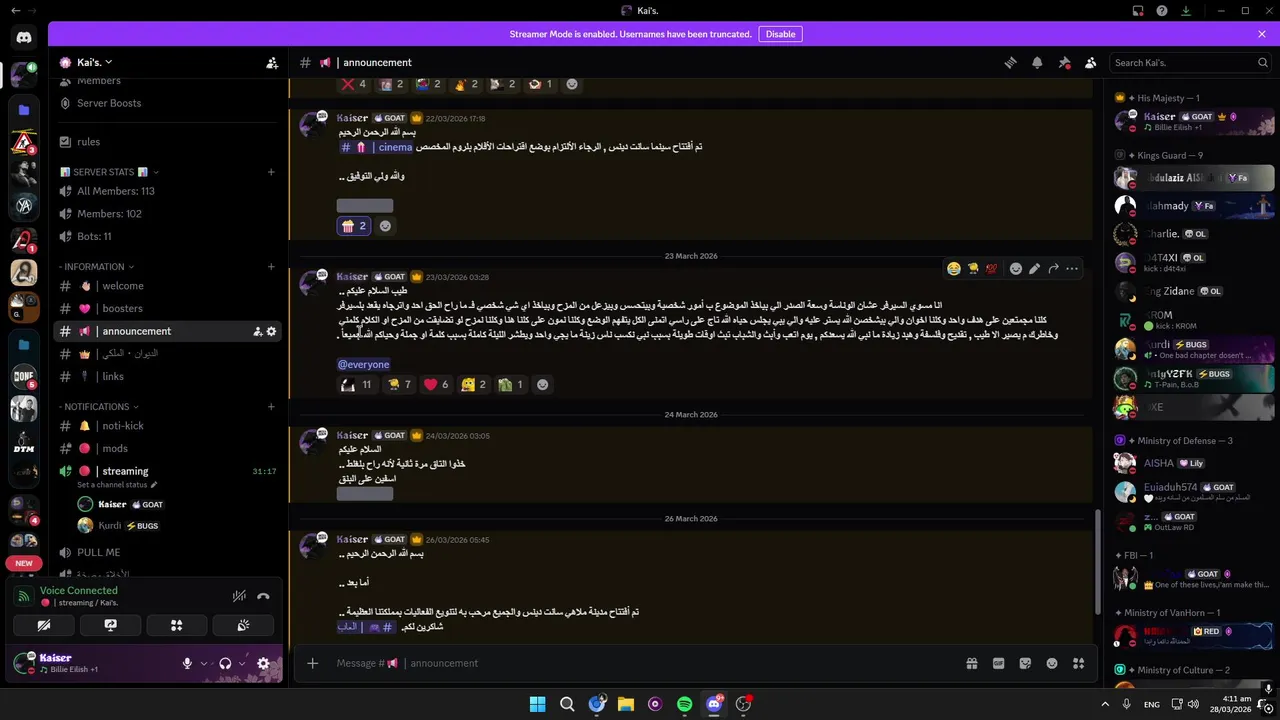
Task: Collapse the INFORMATION channel category
Action: (x=96, y=267)
